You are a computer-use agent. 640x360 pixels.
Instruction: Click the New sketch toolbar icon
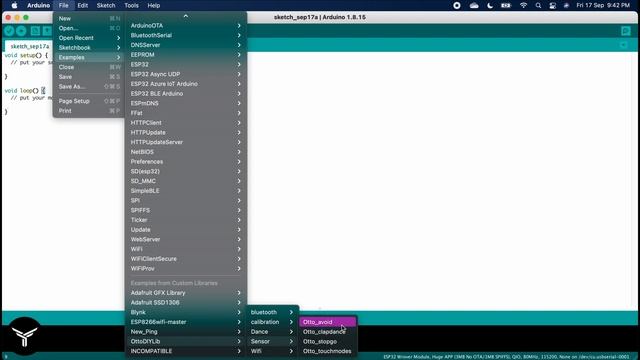tap(35, 31)
